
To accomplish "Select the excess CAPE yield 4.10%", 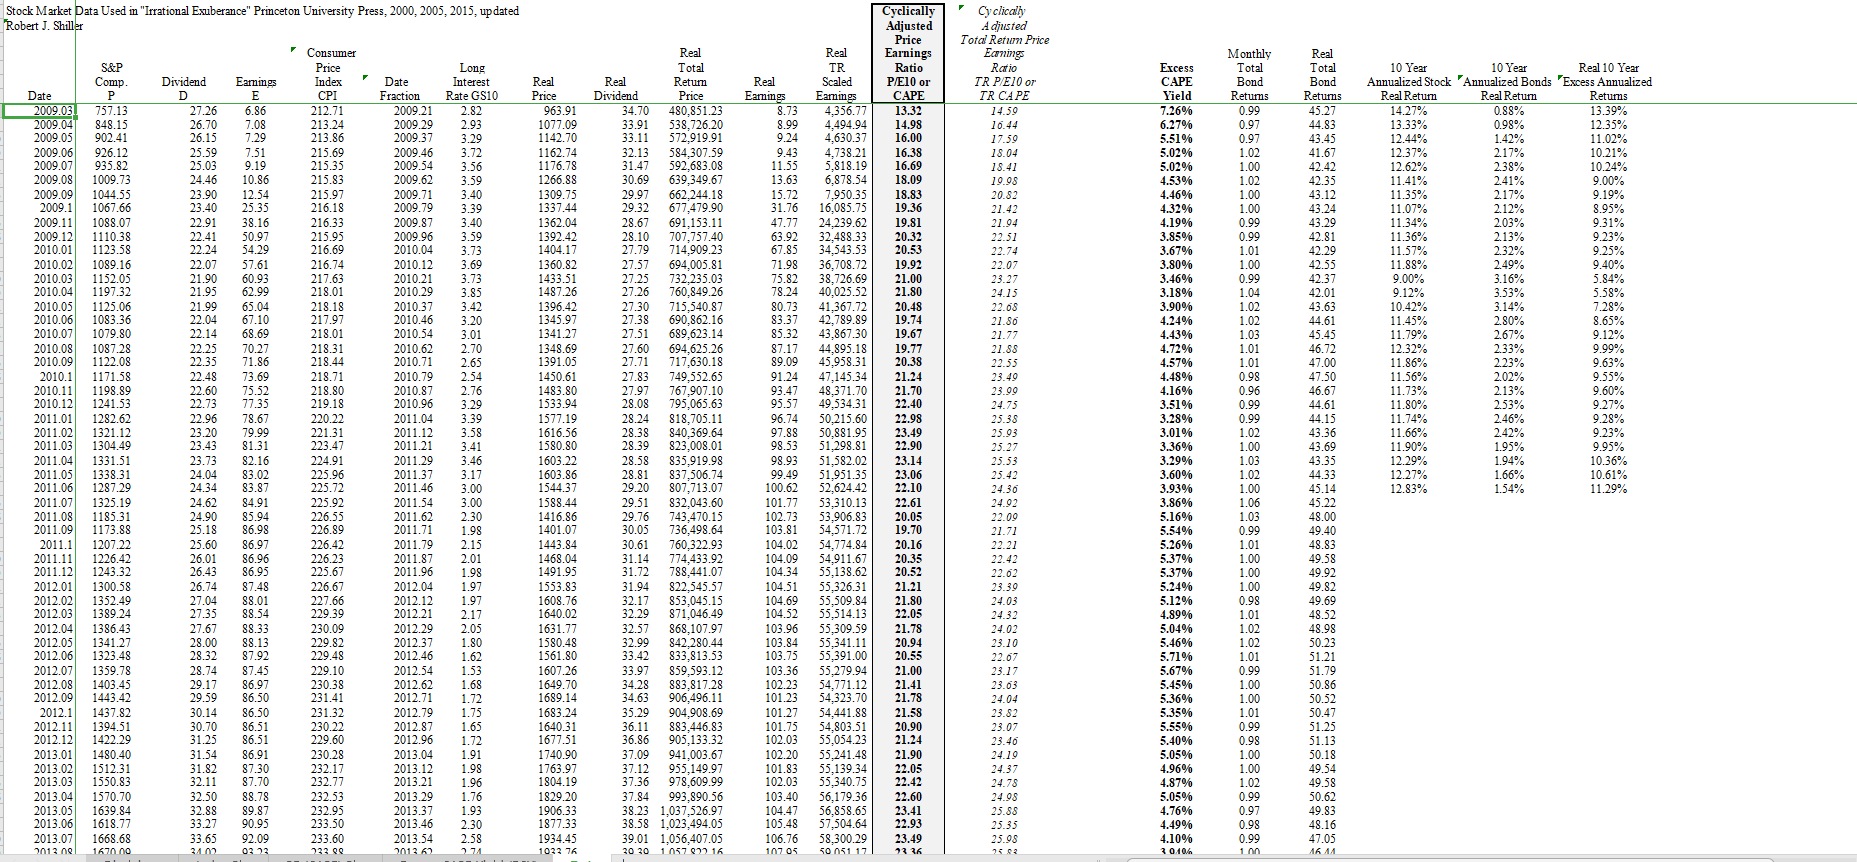I will pyautogui.click(x=1176, y=838).
